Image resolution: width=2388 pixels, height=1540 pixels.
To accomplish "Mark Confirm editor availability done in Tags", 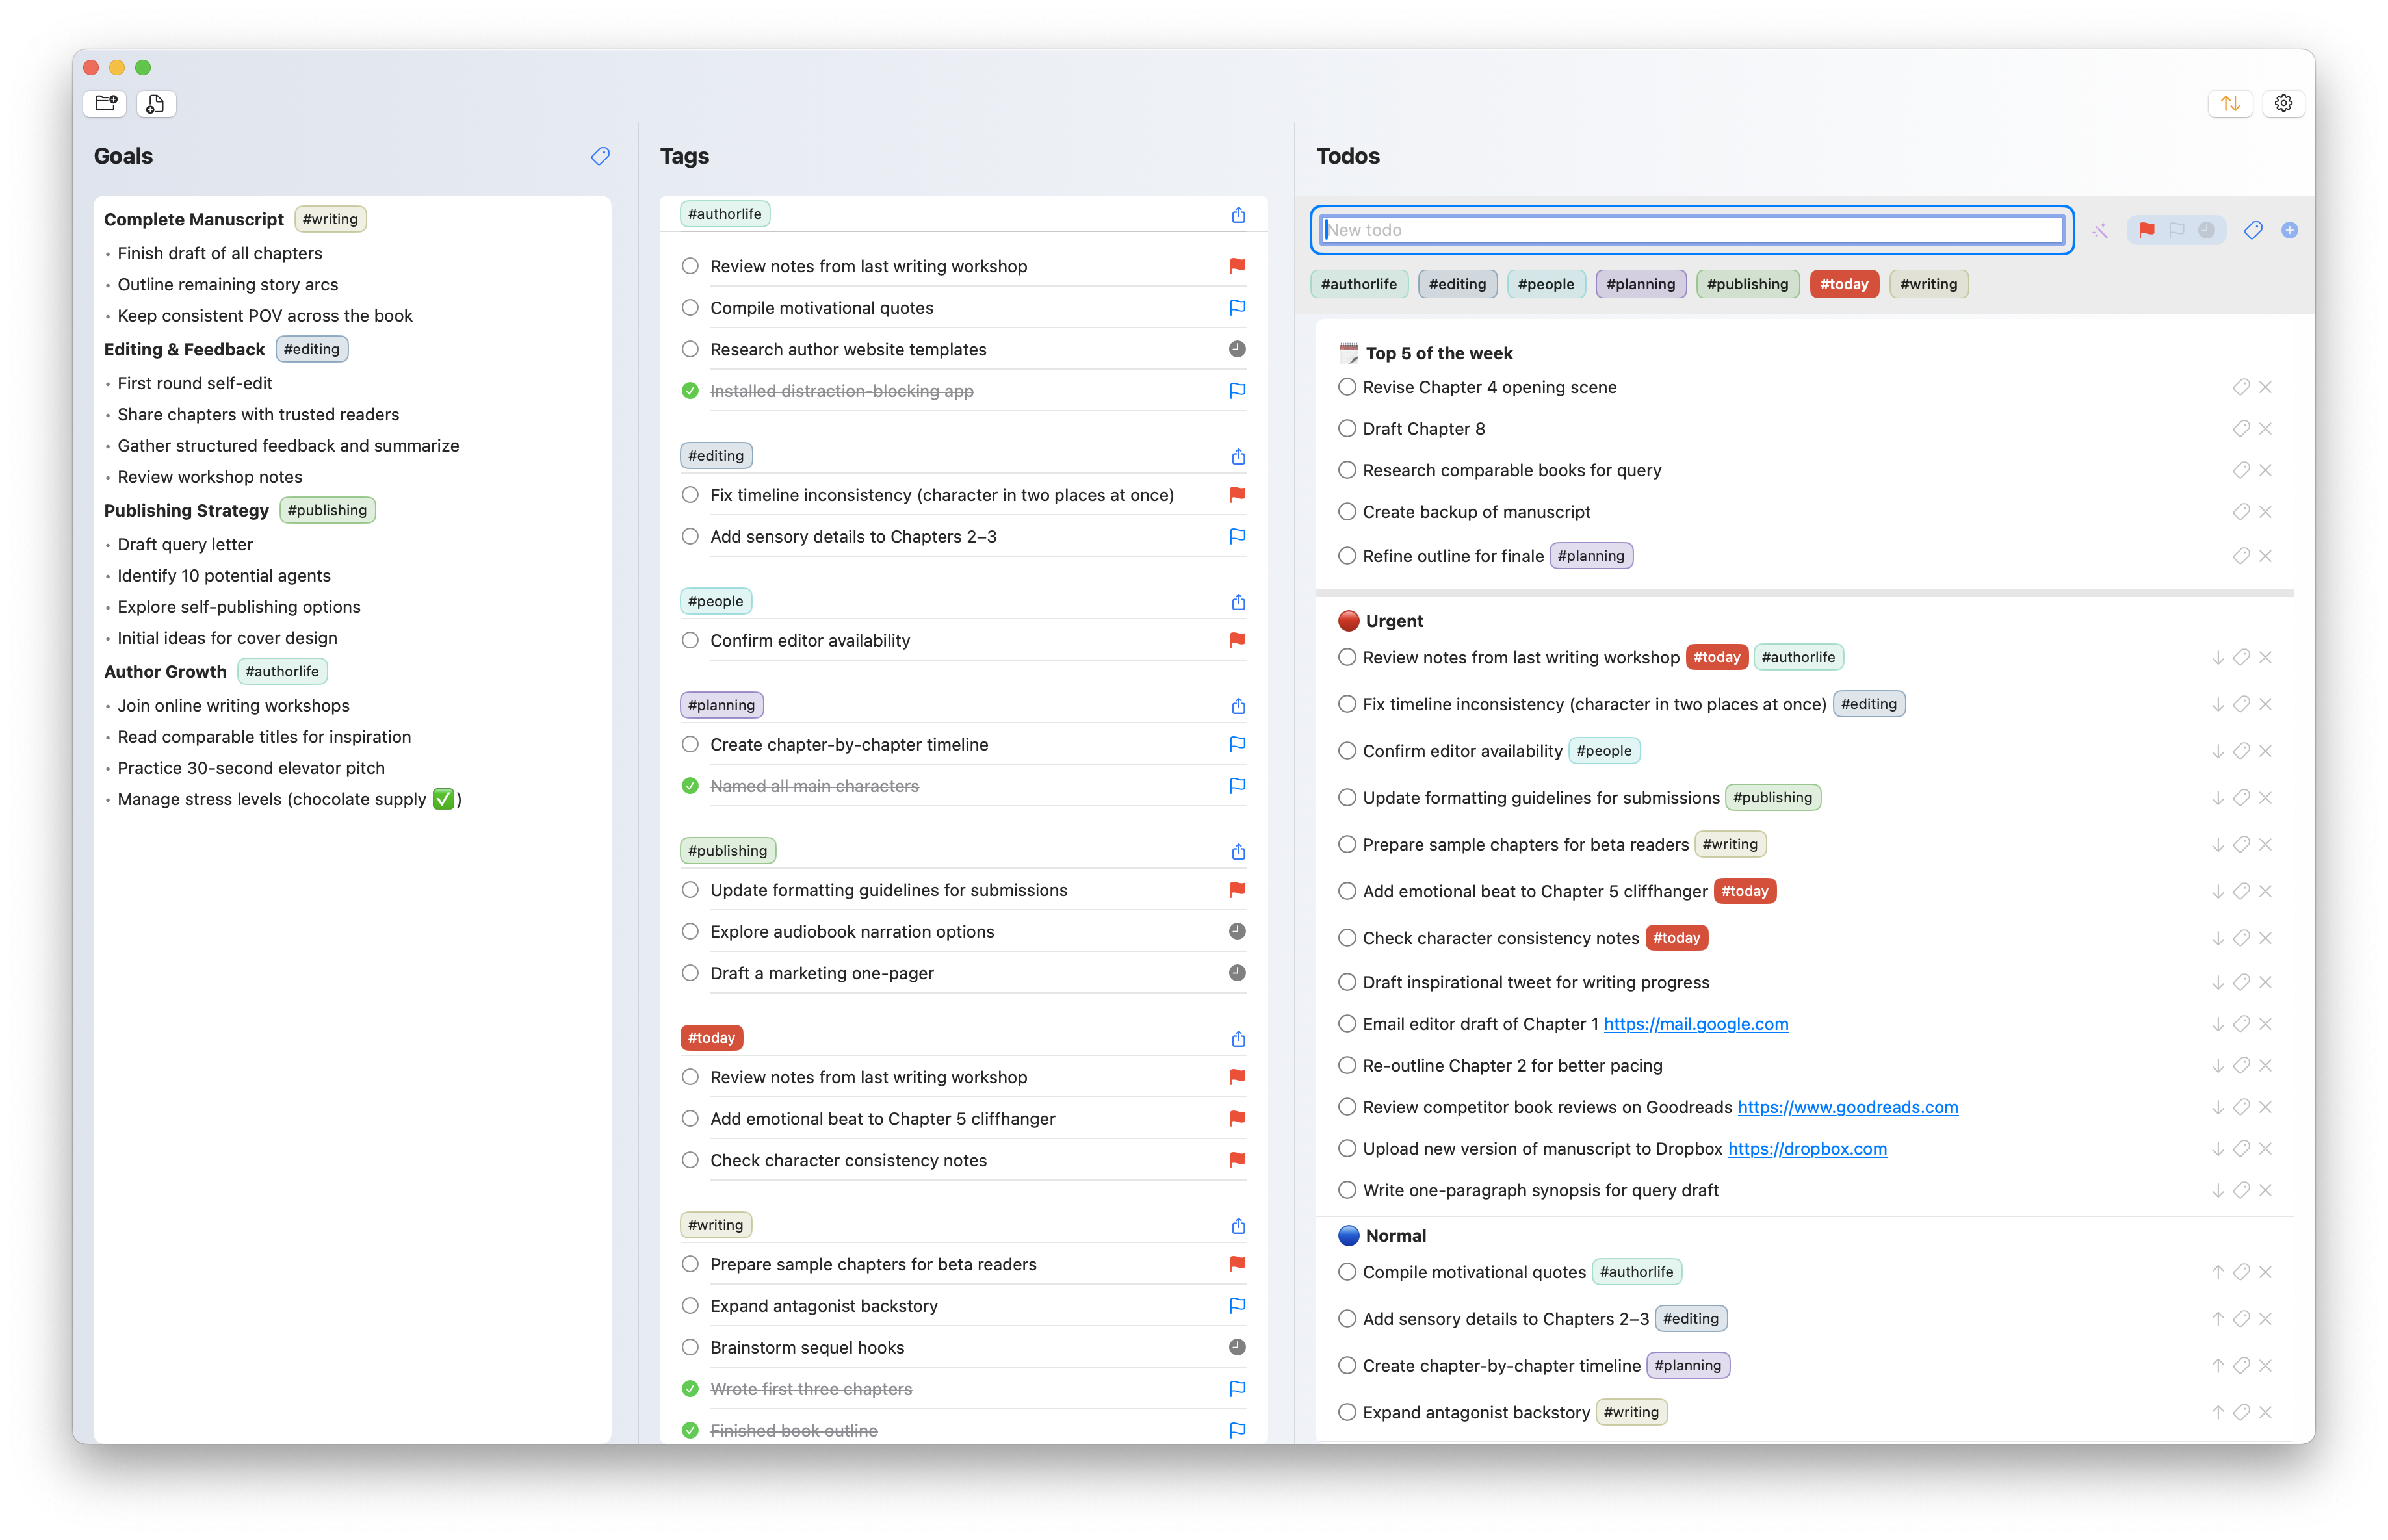I will [x=690, y=640].
